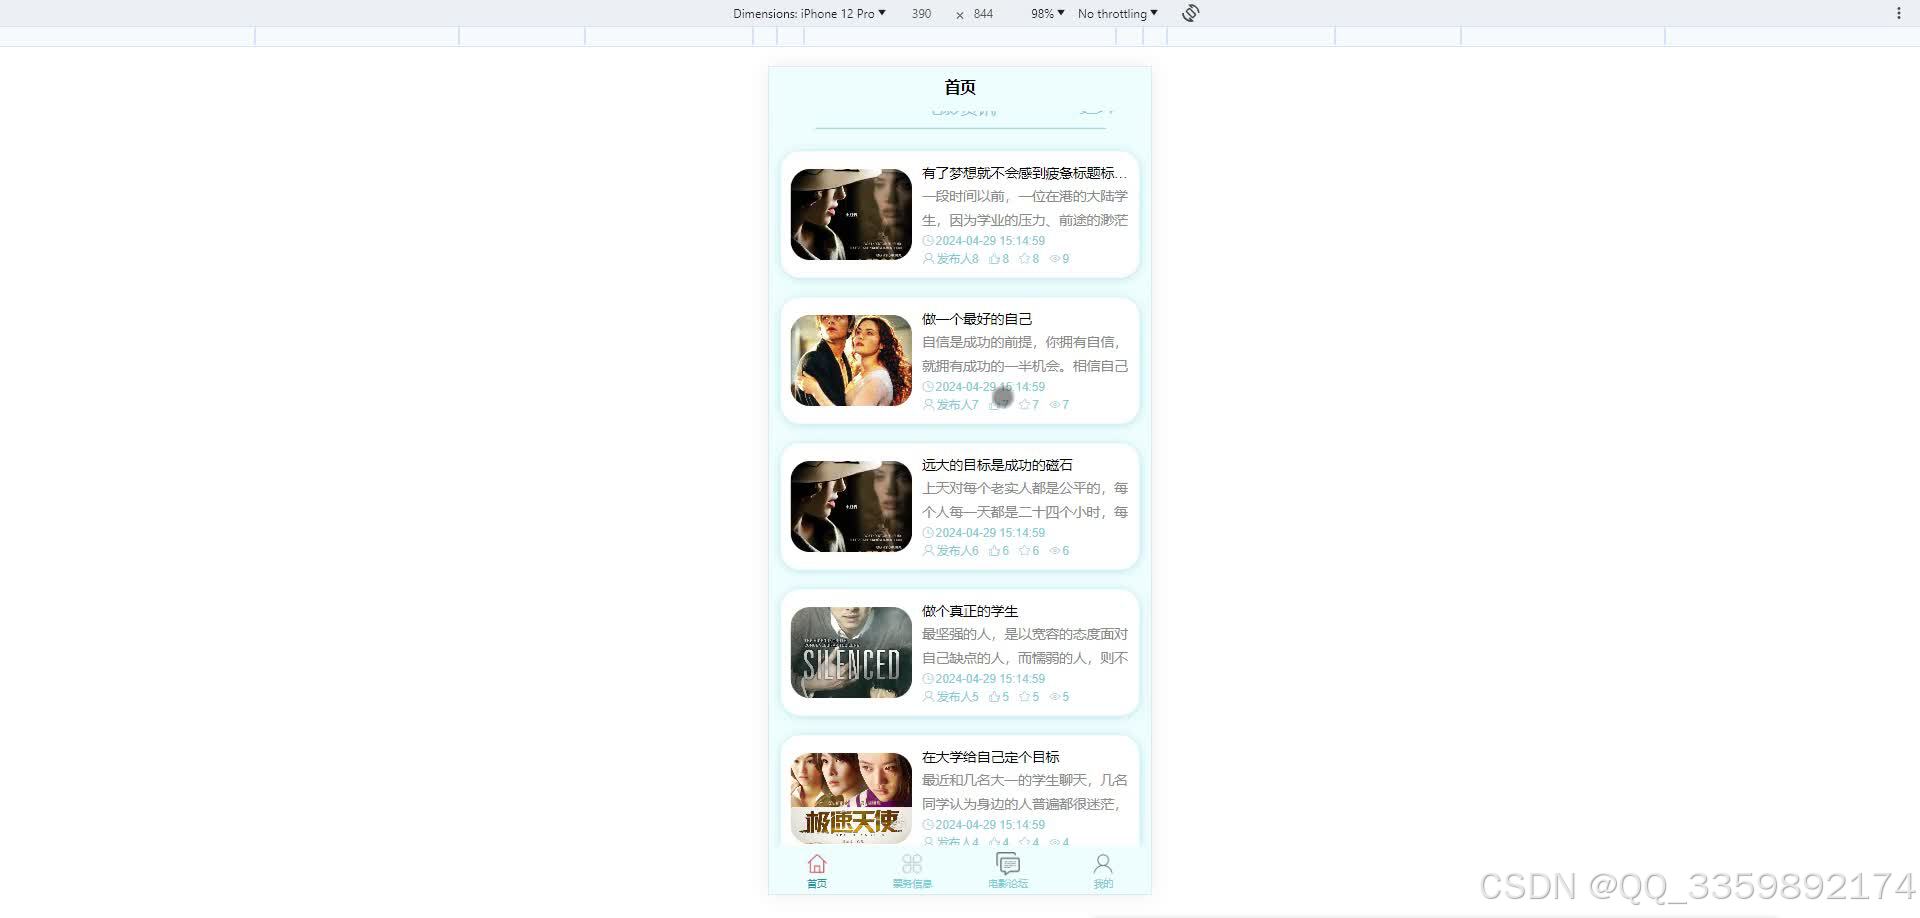Screen dimensions: 1920x918
Task: Click the clock icon on 在大学给自己定个目标 date
Action: [928, 825]
